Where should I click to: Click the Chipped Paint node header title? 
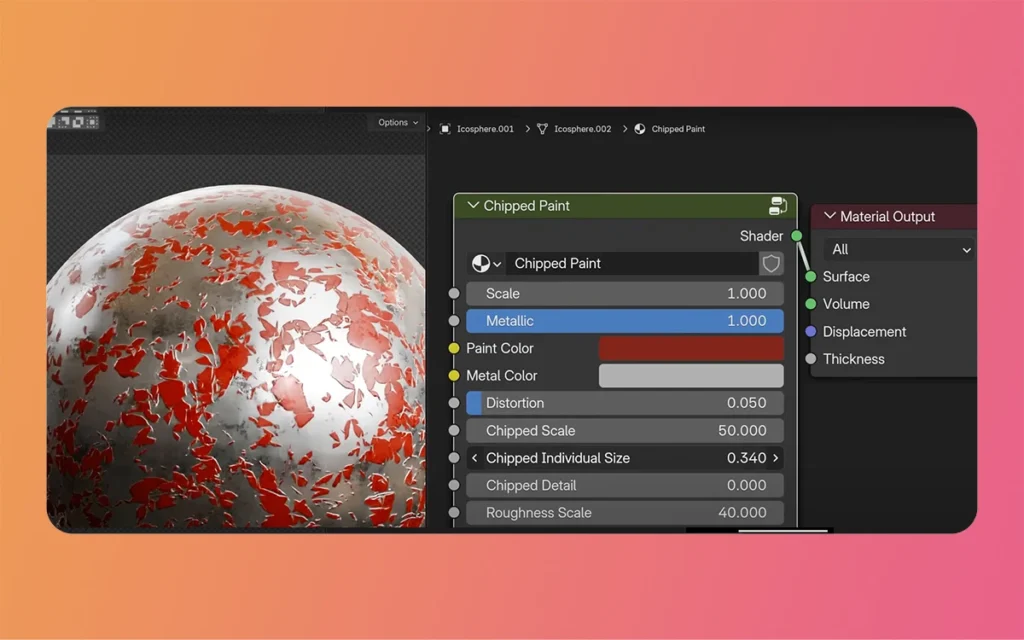click(x=526, y=206)
